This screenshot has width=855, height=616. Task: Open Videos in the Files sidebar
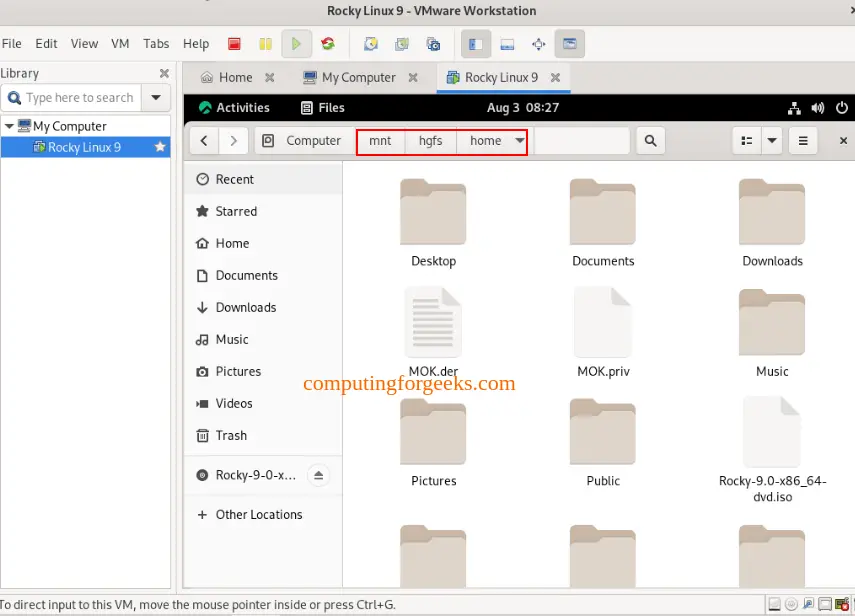pyautogui.click(x=263, y=403)
